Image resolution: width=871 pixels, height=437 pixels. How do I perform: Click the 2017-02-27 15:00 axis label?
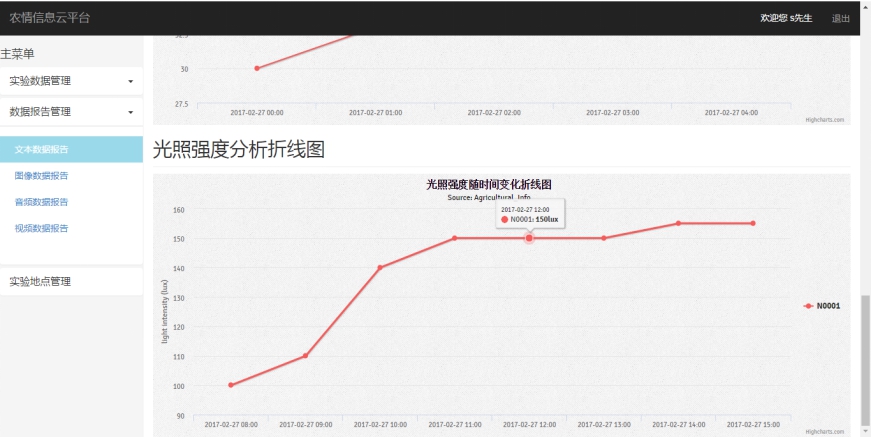pos(753,425)
